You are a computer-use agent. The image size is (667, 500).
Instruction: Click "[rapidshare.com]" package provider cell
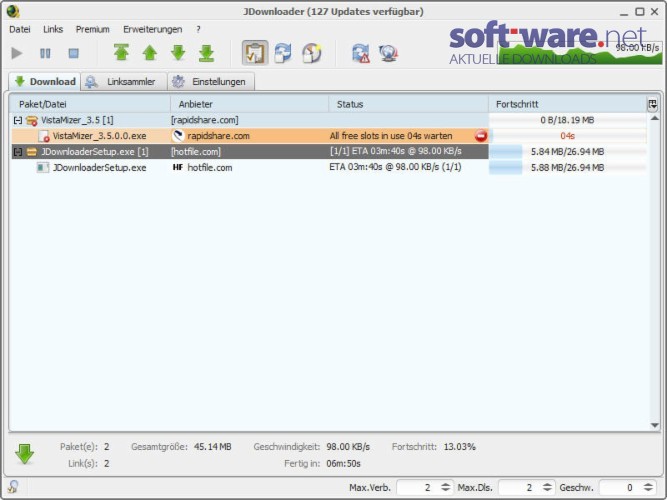pos(205,120)
